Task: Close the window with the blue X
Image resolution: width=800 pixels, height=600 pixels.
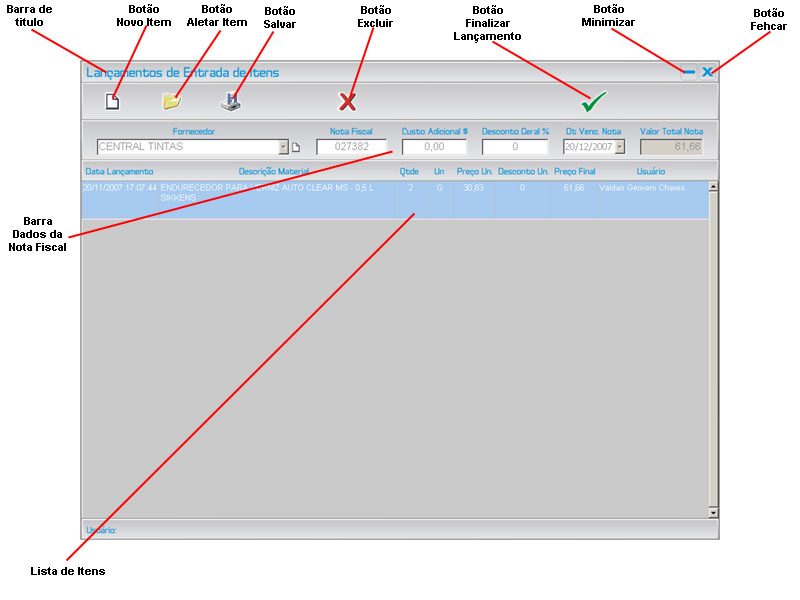Action: [x=707, y=72]
